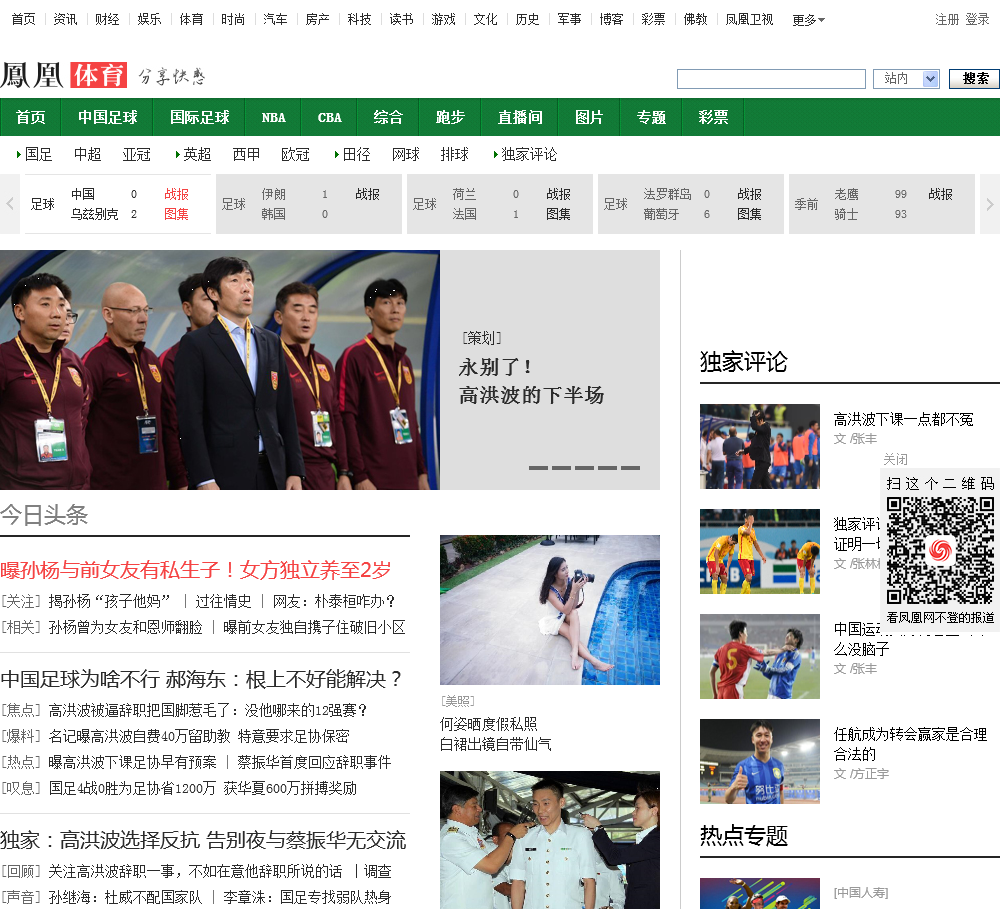Open the 直播间 tab
This screenshot has width=1000, height=909.
tap(520, 117)
